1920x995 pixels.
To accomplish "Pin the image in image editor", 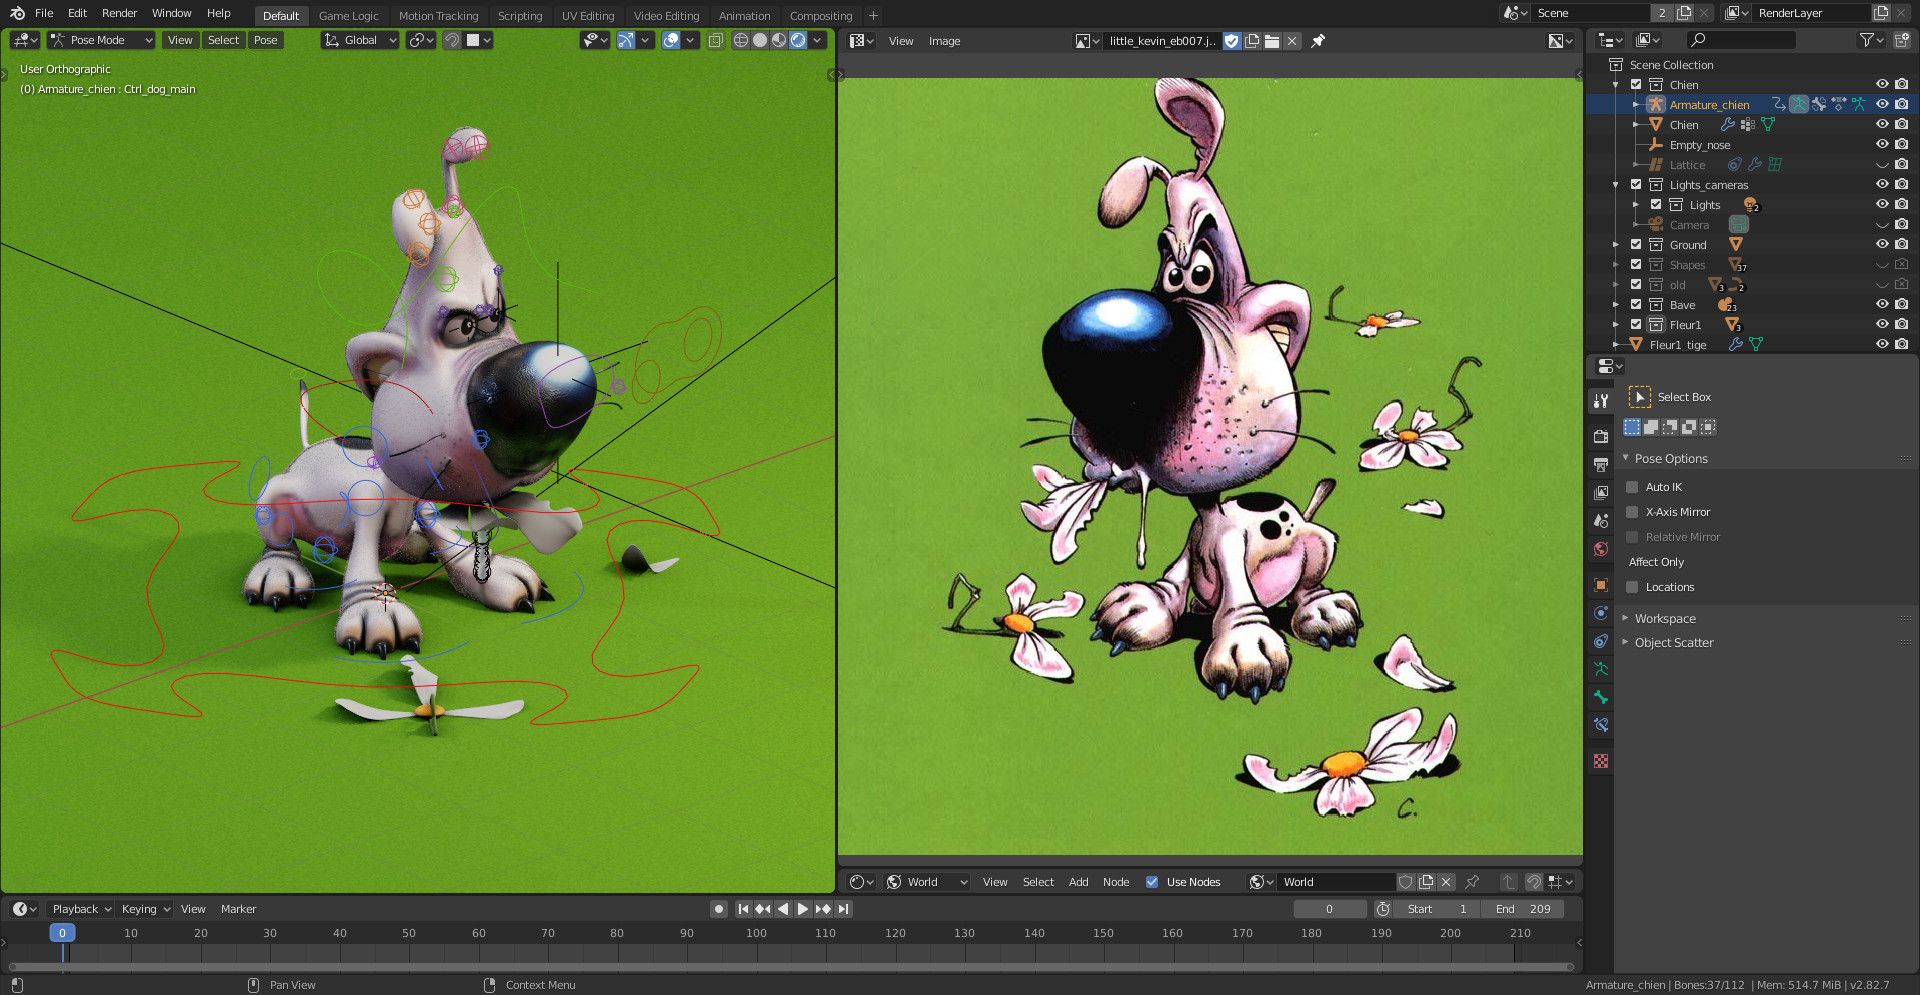I will click(1318, 41).
